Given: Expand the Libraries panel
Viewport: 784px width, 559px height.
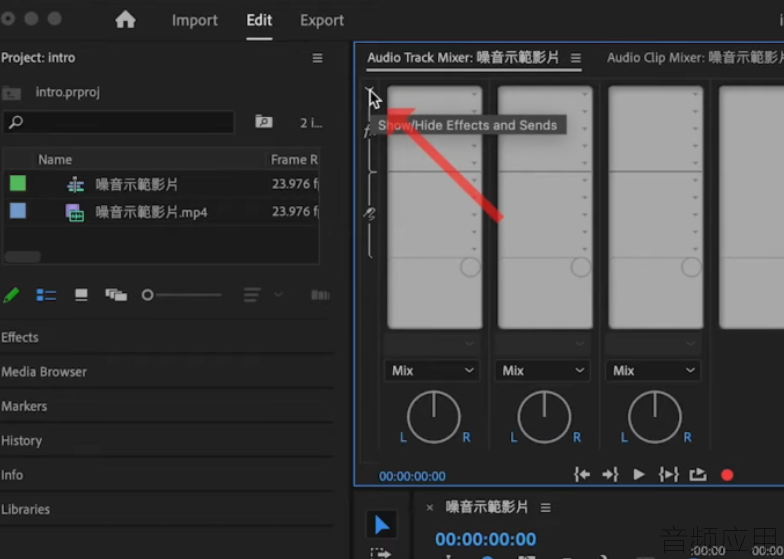Looking at the screenshot, I should tap(26, 510).
